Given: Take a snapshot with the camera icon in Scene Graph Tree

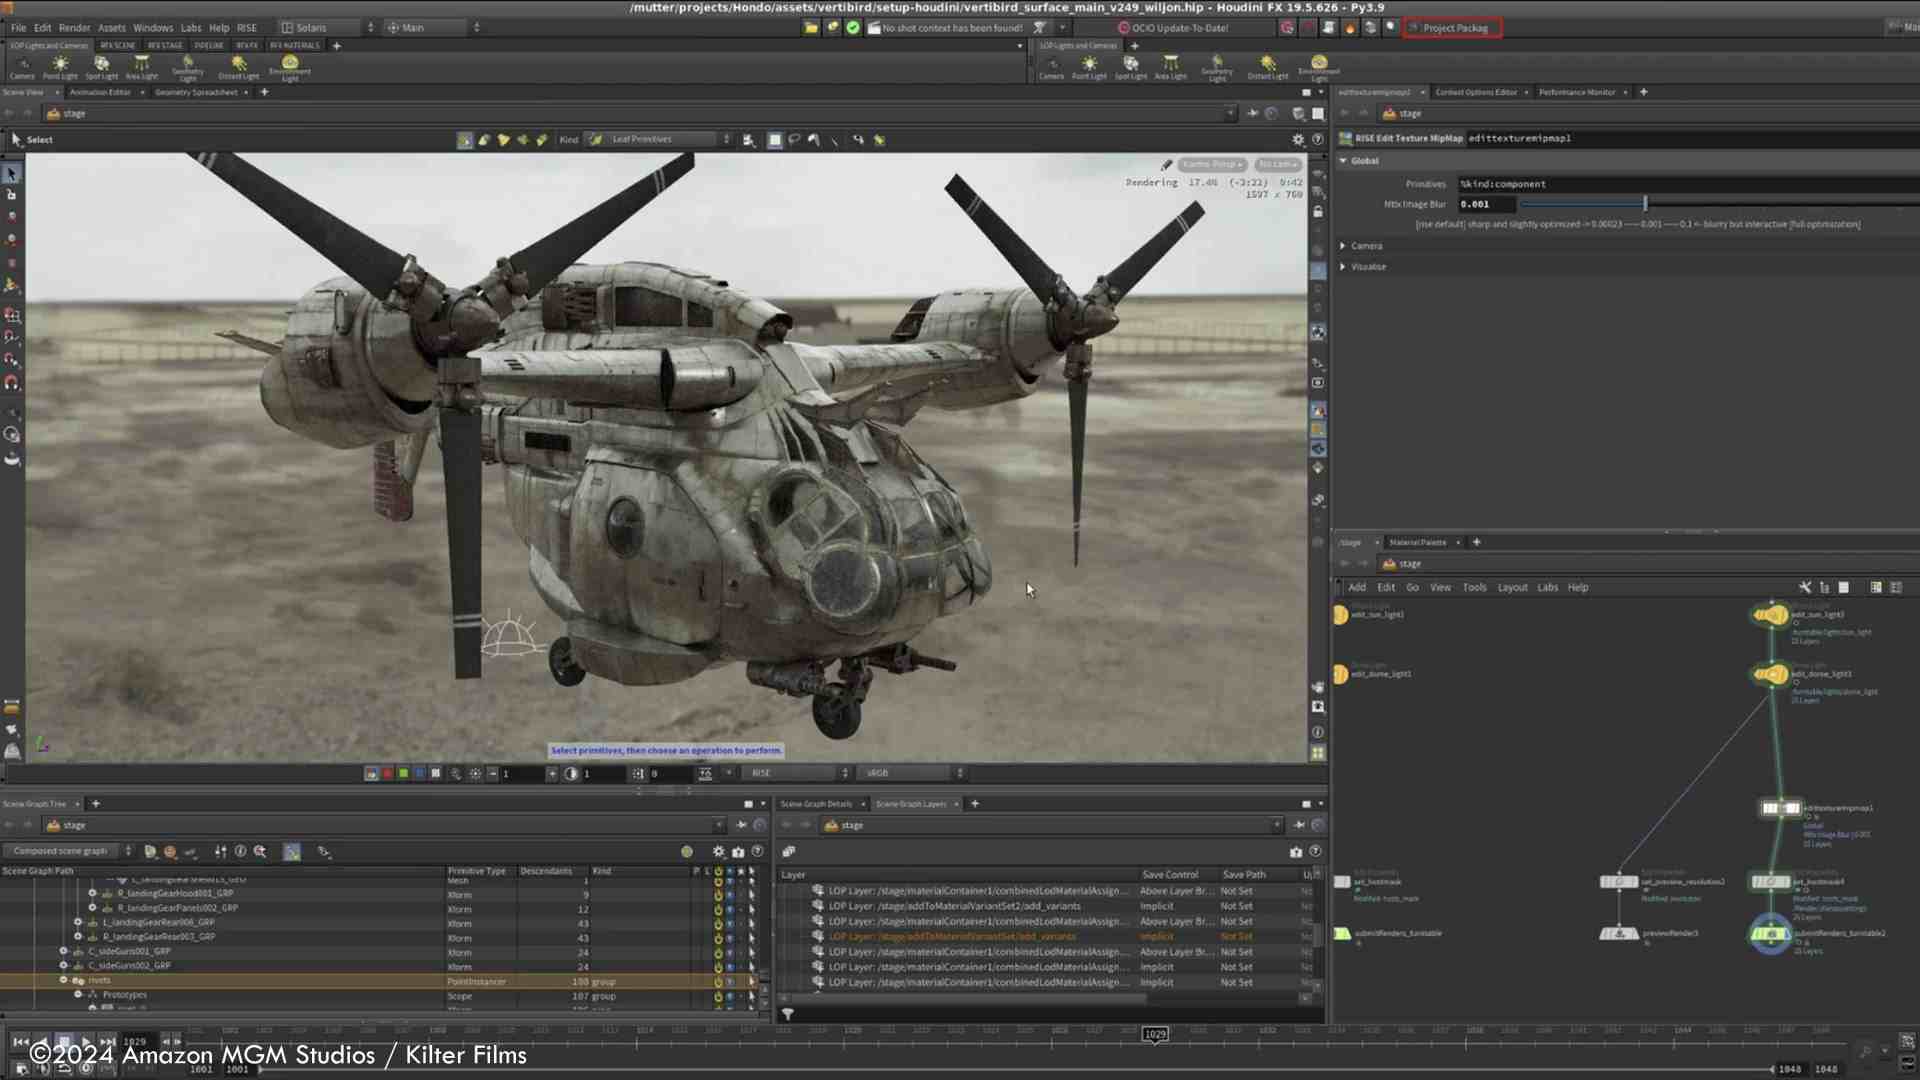Looking at the screenshot, I should [739, 851].
